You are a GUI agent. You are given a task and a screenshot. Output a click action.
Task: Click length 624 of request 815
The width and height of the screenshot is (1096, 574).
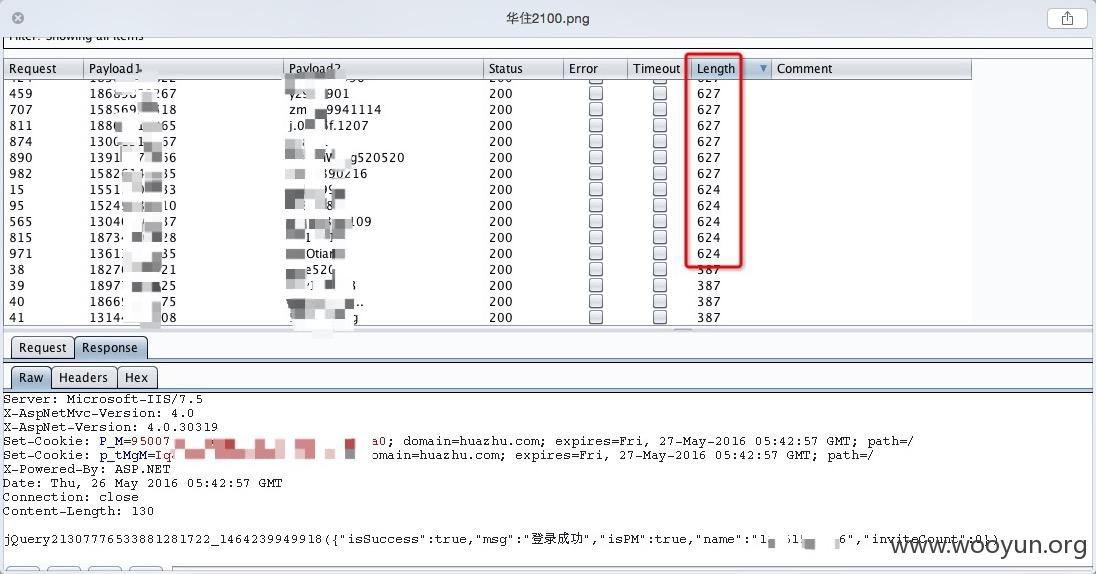tap(708, 238)
